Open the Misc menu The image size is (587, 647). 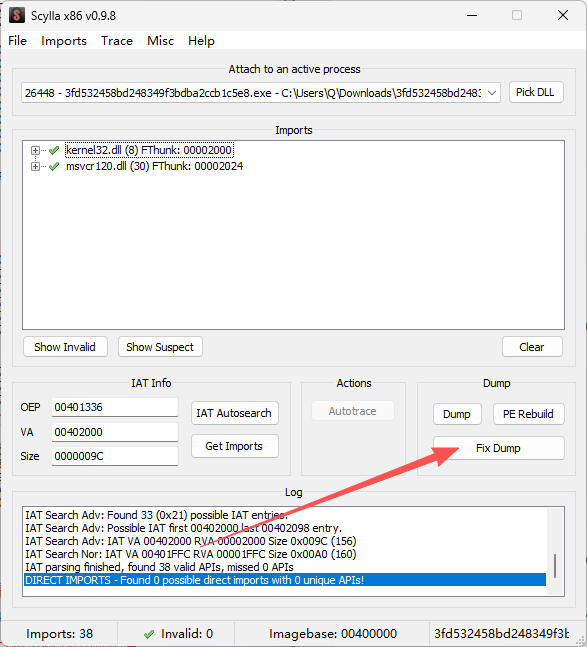[160, 41]
